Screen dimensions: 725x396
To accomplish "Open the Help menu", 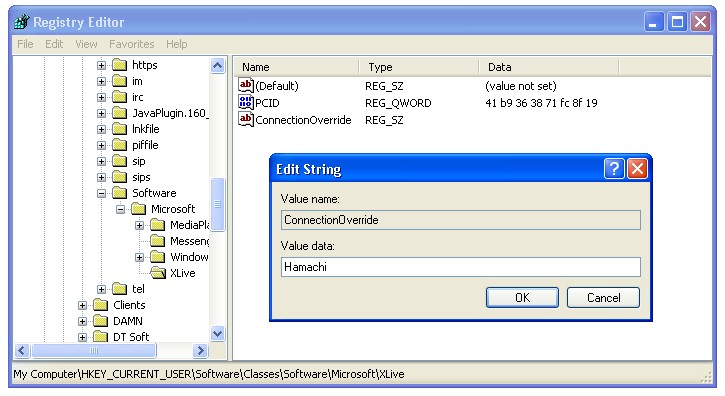I will point(177,44).
